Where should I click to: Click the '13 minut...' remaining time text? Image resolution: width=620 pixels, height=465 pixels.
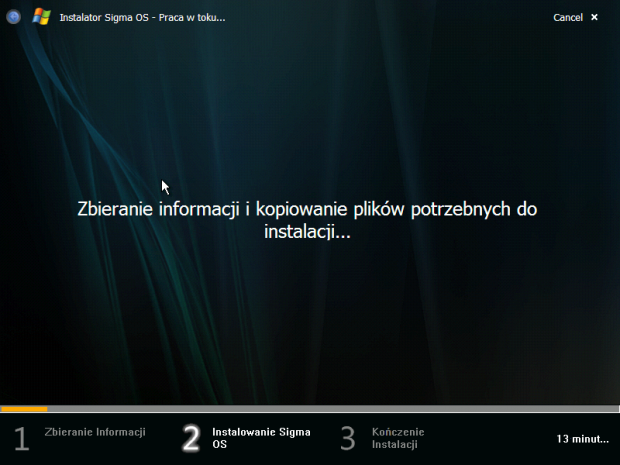(x=583, y=439)
